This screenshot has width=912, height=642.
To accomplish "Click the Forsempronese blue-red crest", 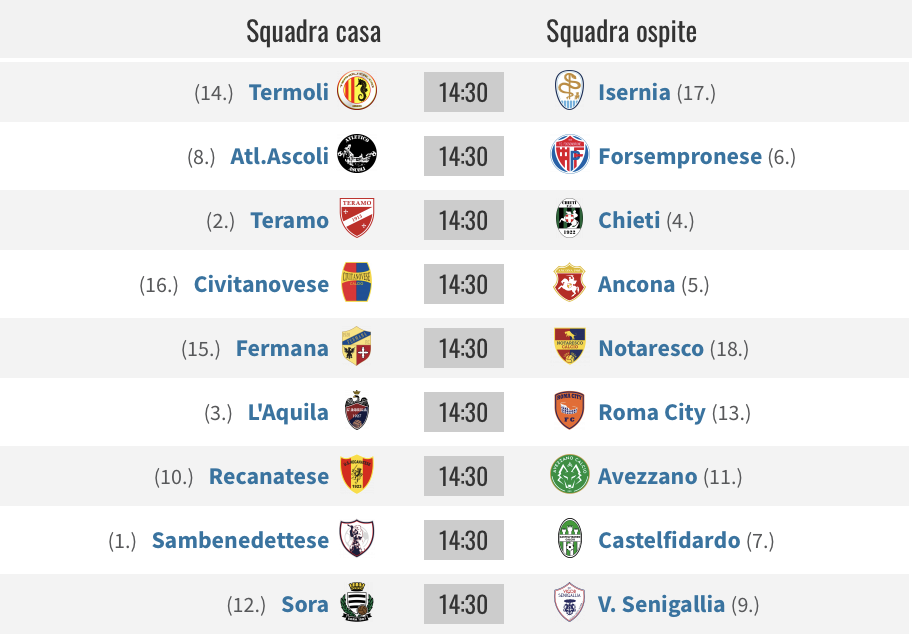I will tap(569, 155).
